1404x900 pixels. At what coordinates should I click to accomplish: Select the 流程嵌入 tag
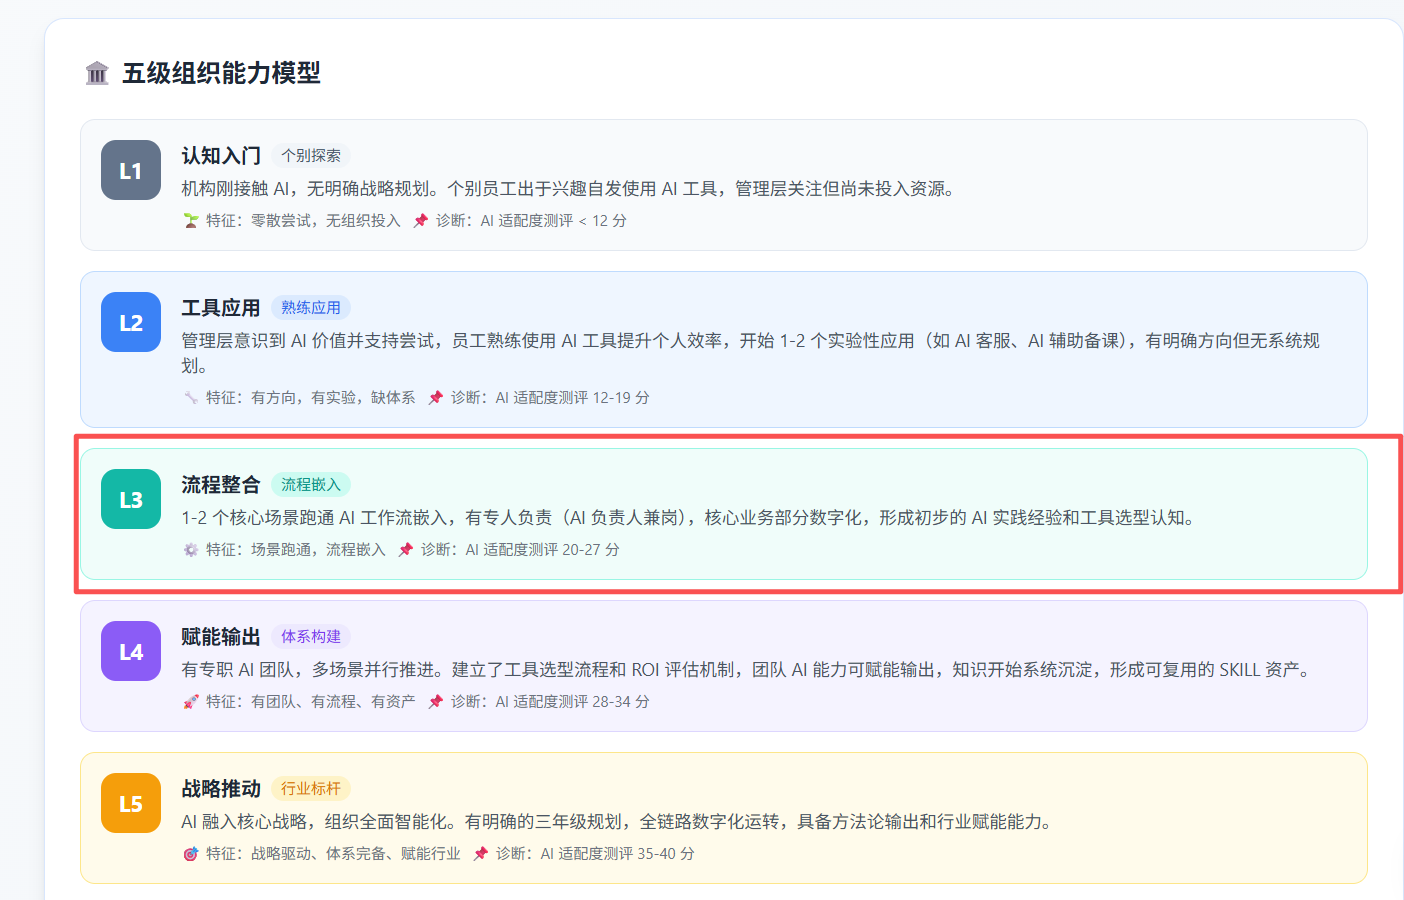pyautogui.click(x=311, y=484)
